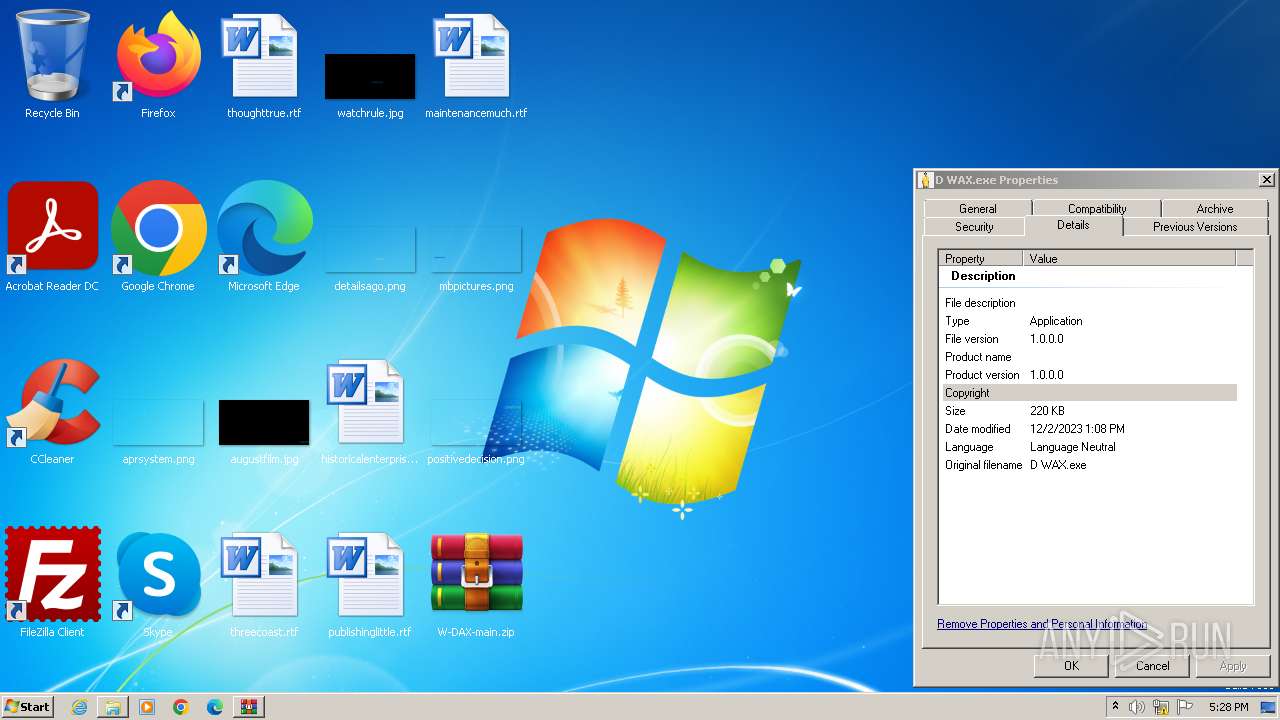The width and height of the screenshot is (1280, 720).
Task: Open the Previous Versions tab
Action: click(x=1195, y=227)
